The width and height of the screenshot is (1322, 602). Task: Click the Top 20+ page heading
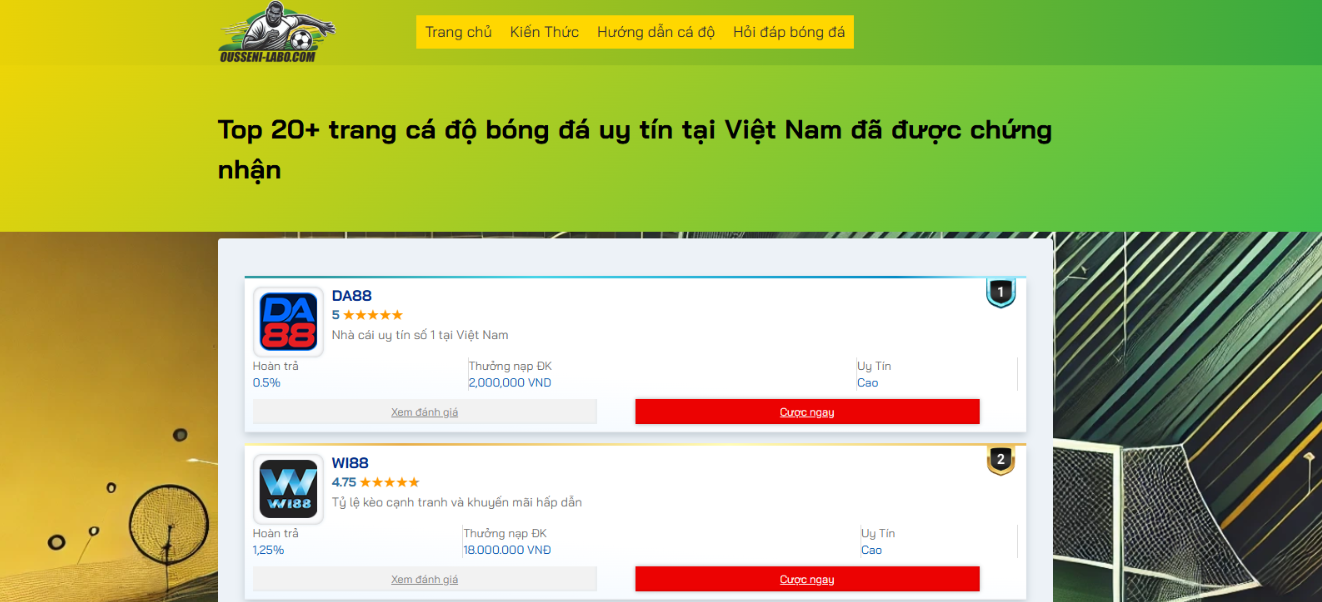(635, 149)
